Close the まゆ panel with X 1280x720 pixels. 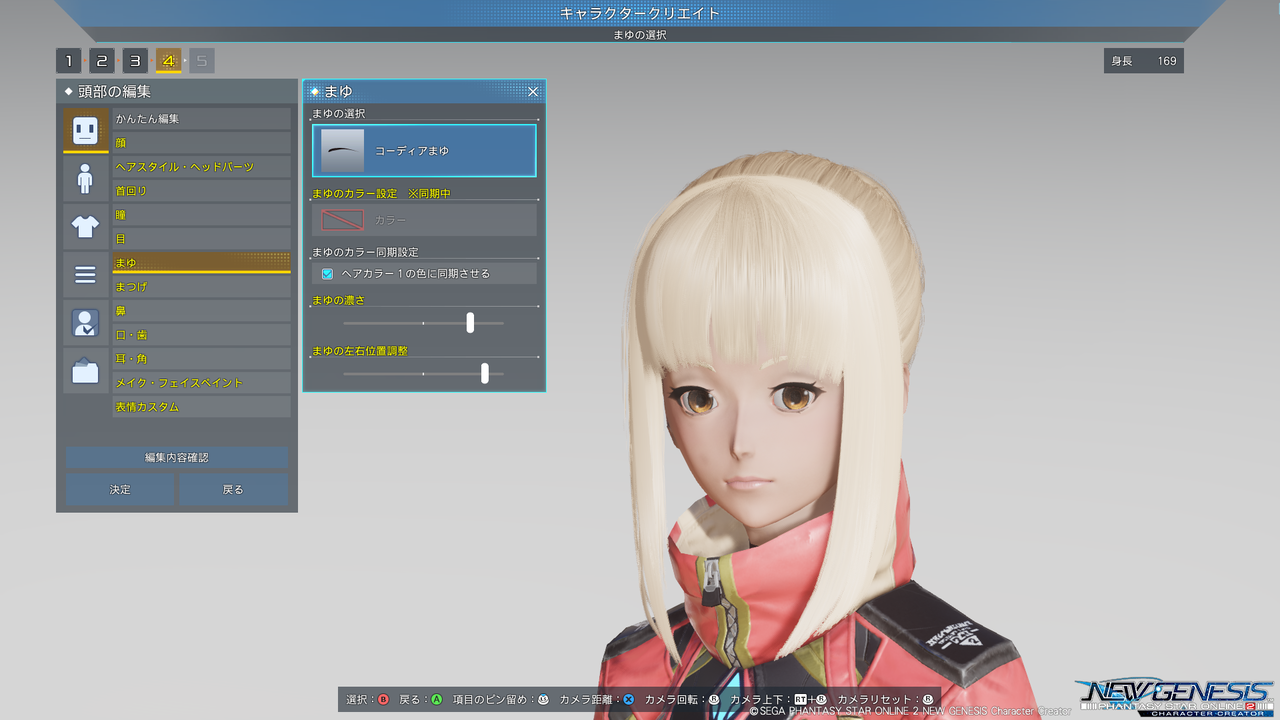(x=533, y=92)
